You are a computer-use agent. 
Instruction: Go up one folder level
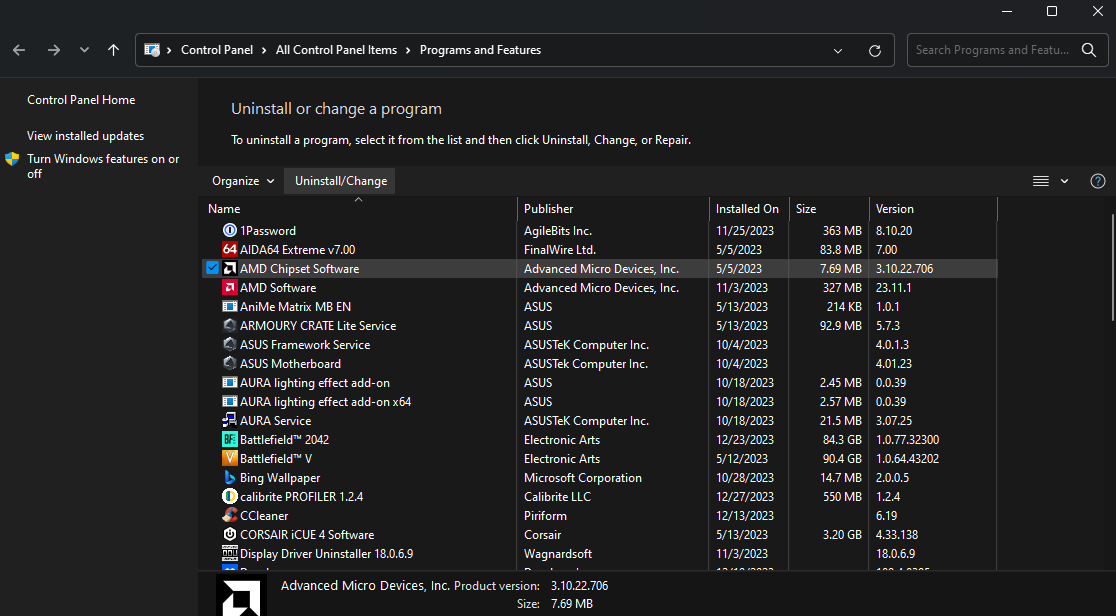coord(114,50)
